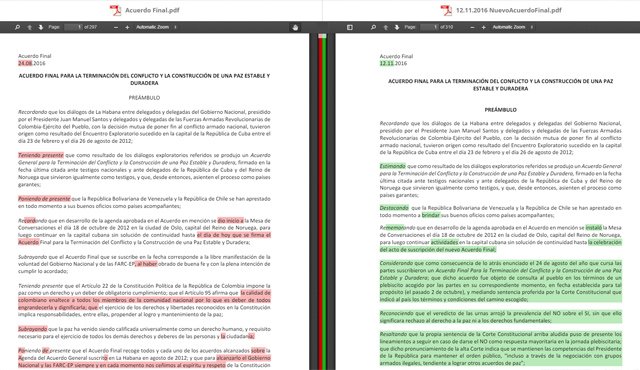Viewport: 640px width, 370px height.
Task: Zoom out the right PDF document
Action: tap(472, 27)
